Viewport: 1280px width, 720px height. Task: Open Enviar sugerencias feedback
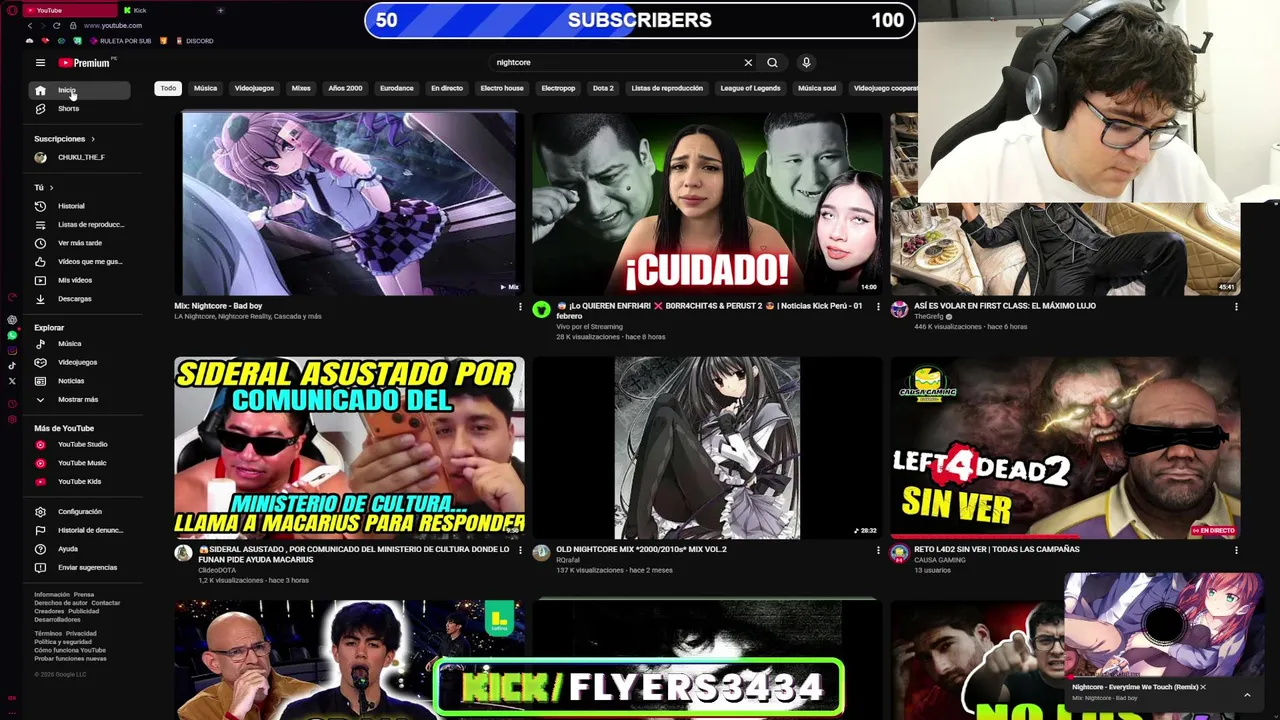80,567
